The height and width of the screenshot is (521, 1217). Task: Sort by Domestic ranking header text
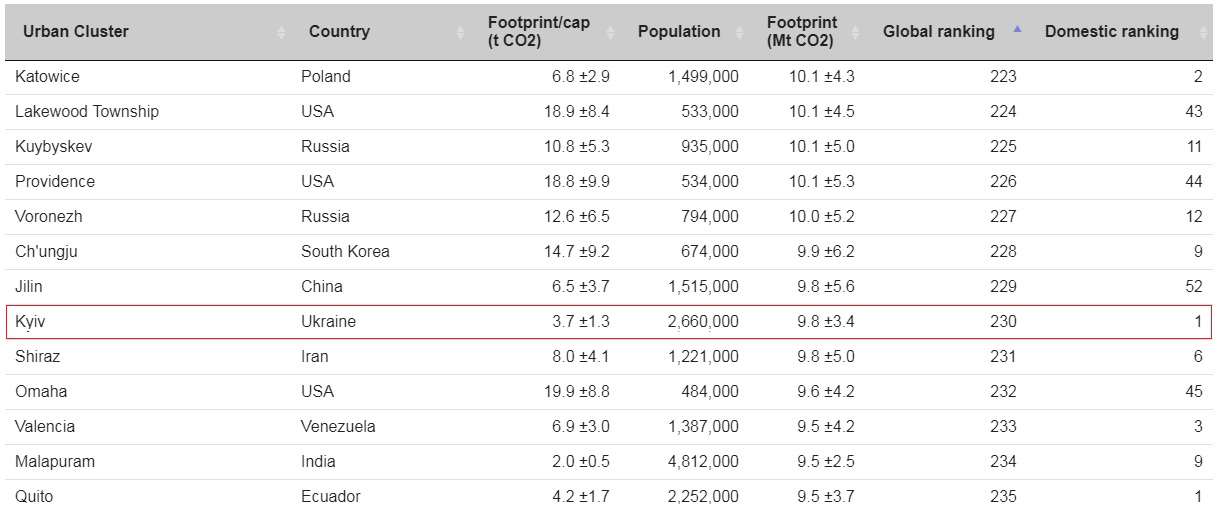pyautogui.click(x=1112, y=32)
